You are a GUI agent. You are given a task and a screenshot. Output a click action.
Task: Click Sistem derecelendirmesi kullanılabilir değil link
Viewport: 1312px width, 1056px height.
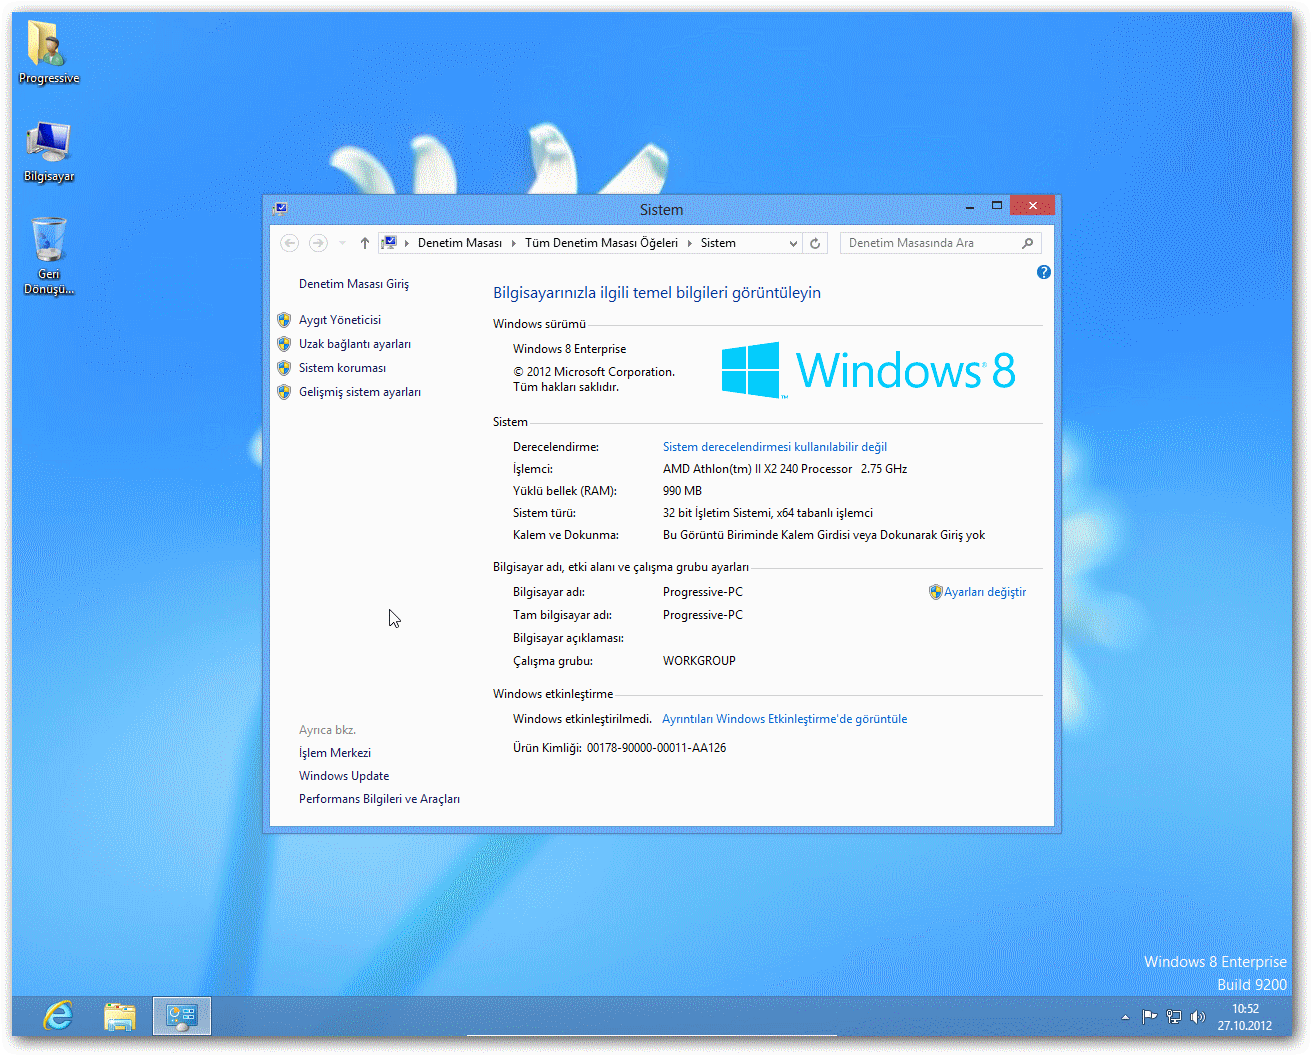(x=775, y=447)
